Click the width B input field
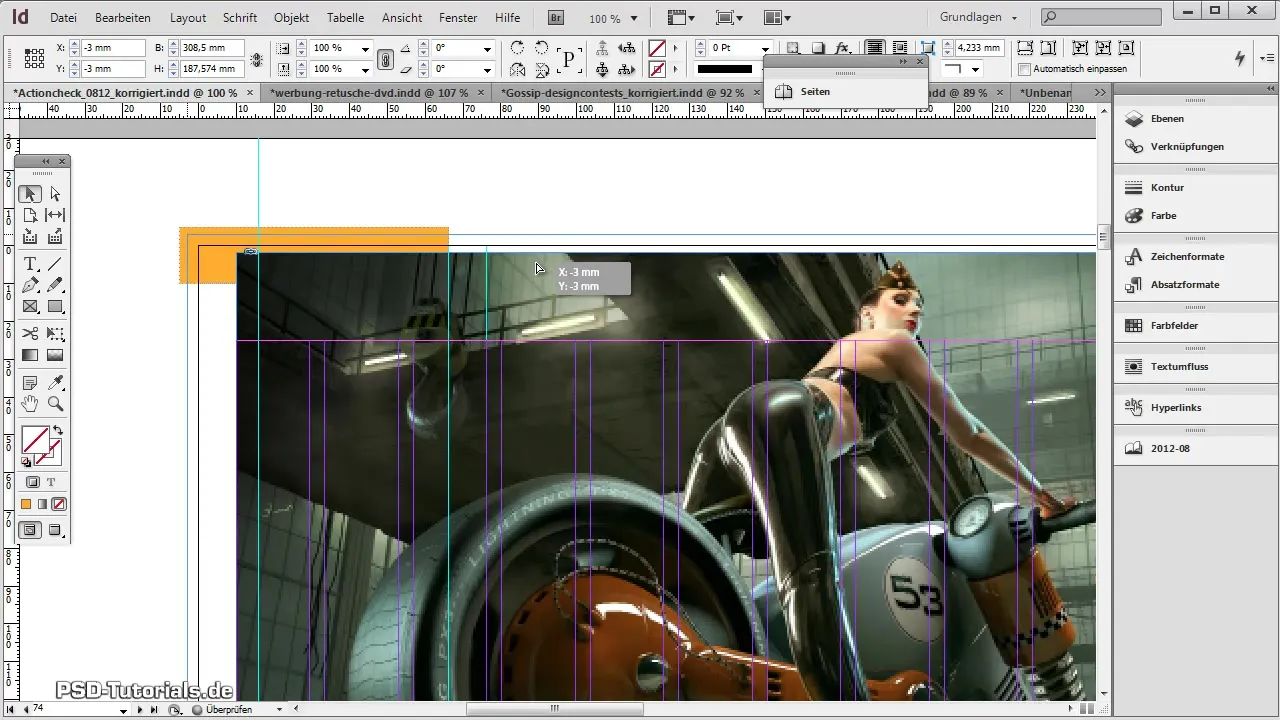 coord(211,48)
